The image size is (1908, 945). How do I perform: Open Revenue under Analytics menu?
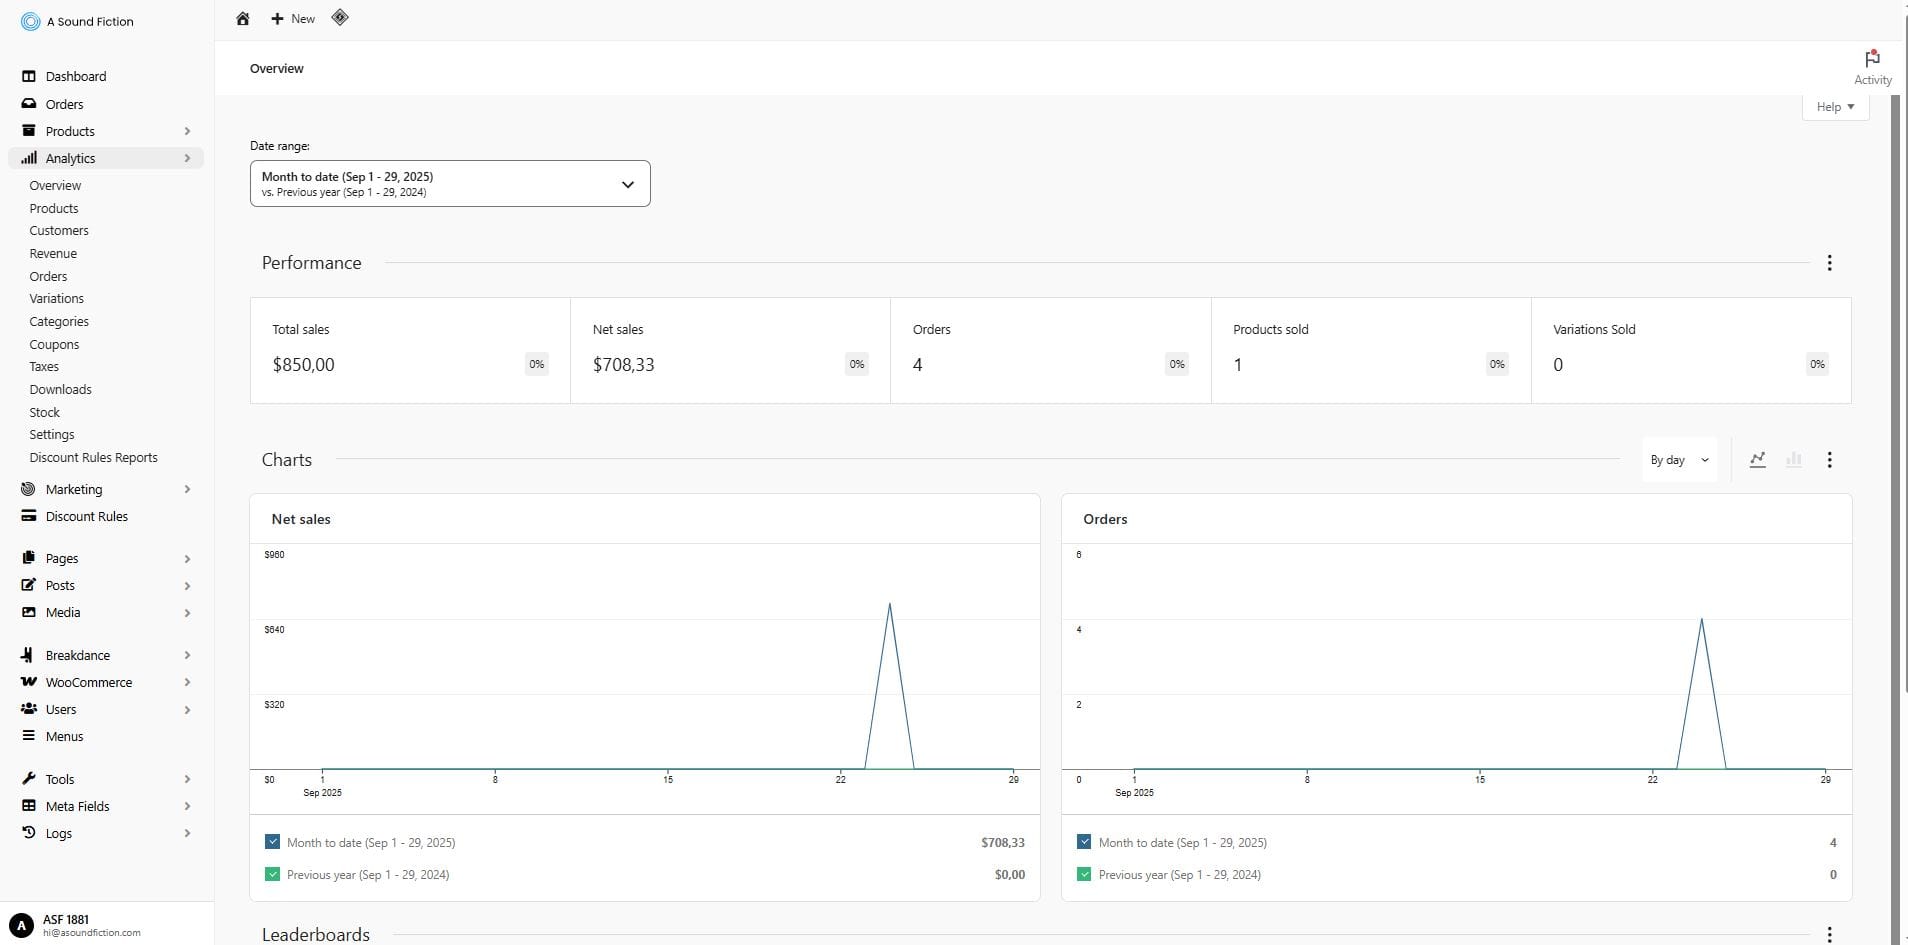[x=53, y=254]
